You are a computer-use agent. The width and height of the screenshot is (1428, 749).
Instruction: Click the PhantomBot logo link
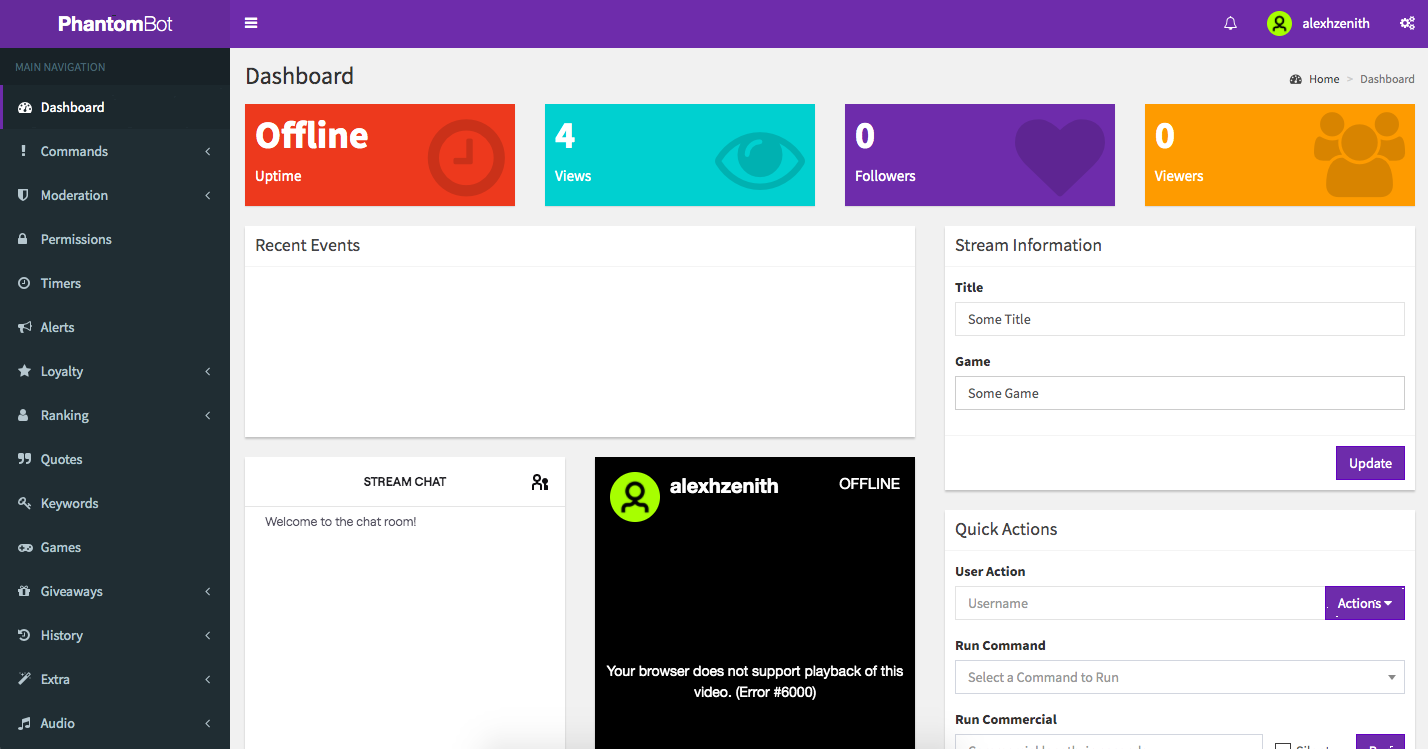115,23
